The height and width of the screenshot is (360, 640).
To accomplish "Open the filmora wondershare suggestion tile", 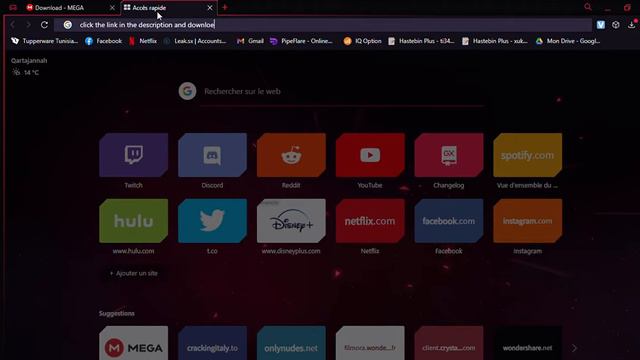I will point(370,343).
